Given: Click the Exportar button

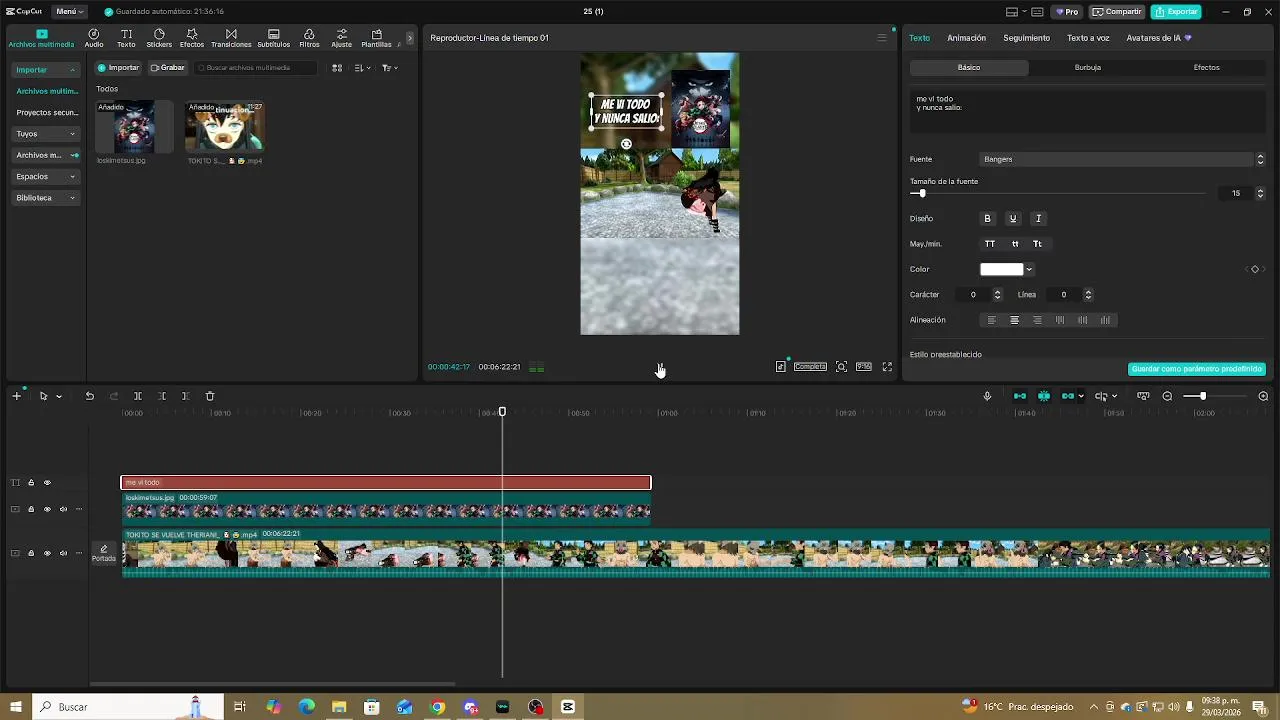Looking at the screenshot, I should (1176, 12).
